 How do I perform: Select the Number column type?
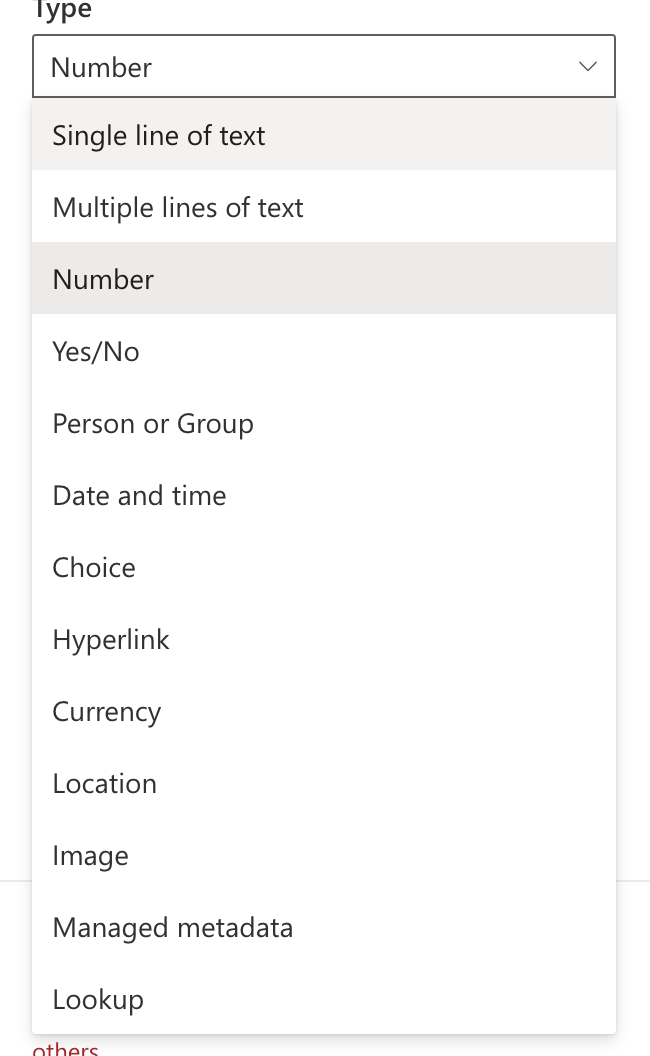102,279
